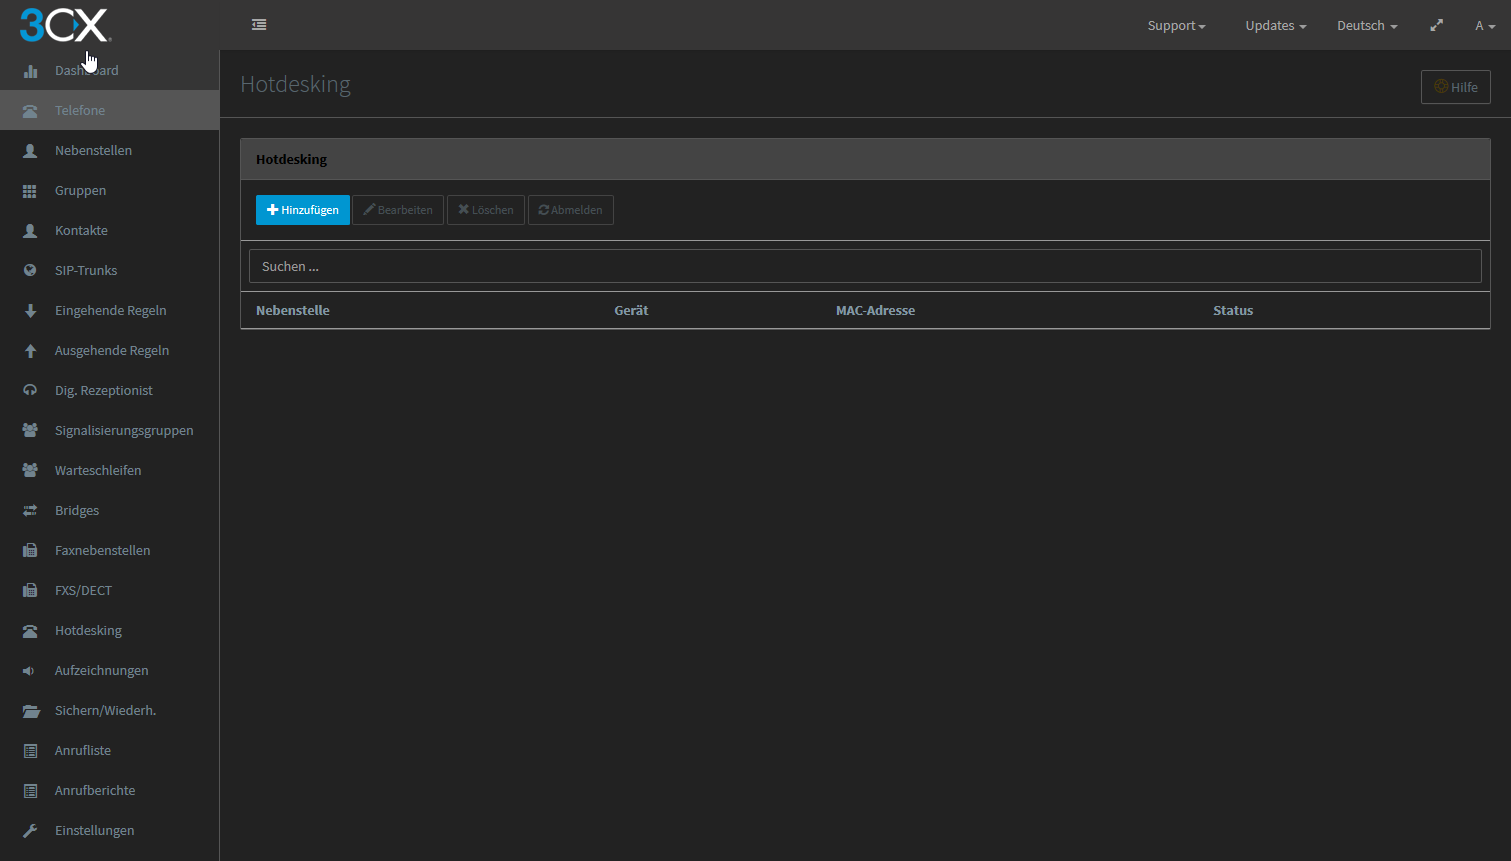Click the SIP-Trunks globe icon
The height and width of the screenshot is (861, 1511).
30,270
